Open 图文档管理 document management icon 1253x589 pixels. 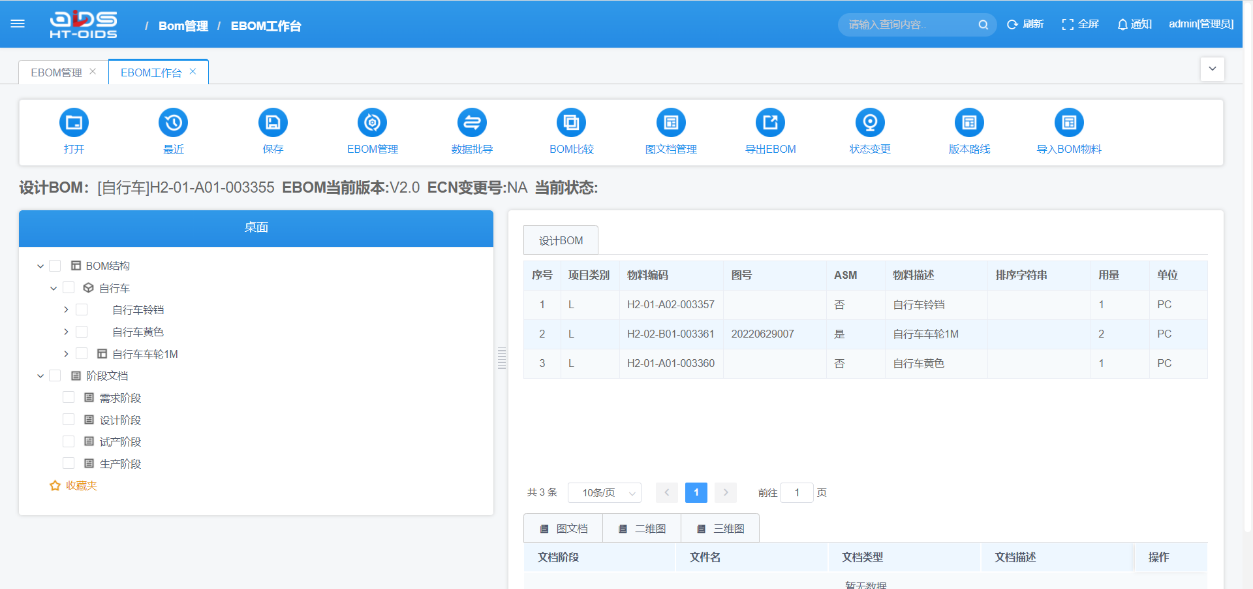tap(671, 123)
